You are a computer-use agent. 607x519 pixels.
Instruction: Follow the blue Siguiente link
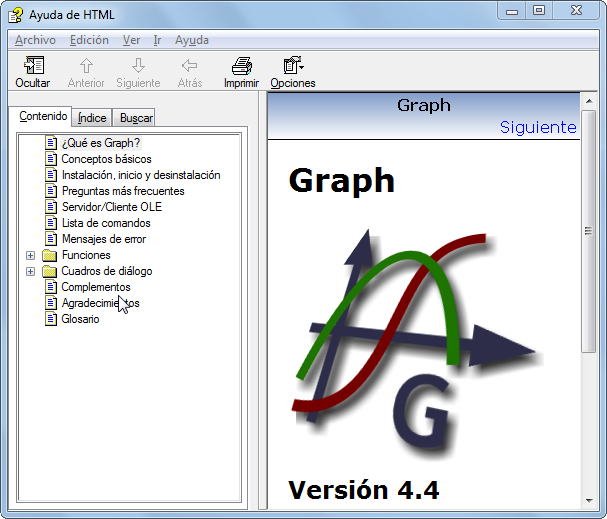click(538, 127)
